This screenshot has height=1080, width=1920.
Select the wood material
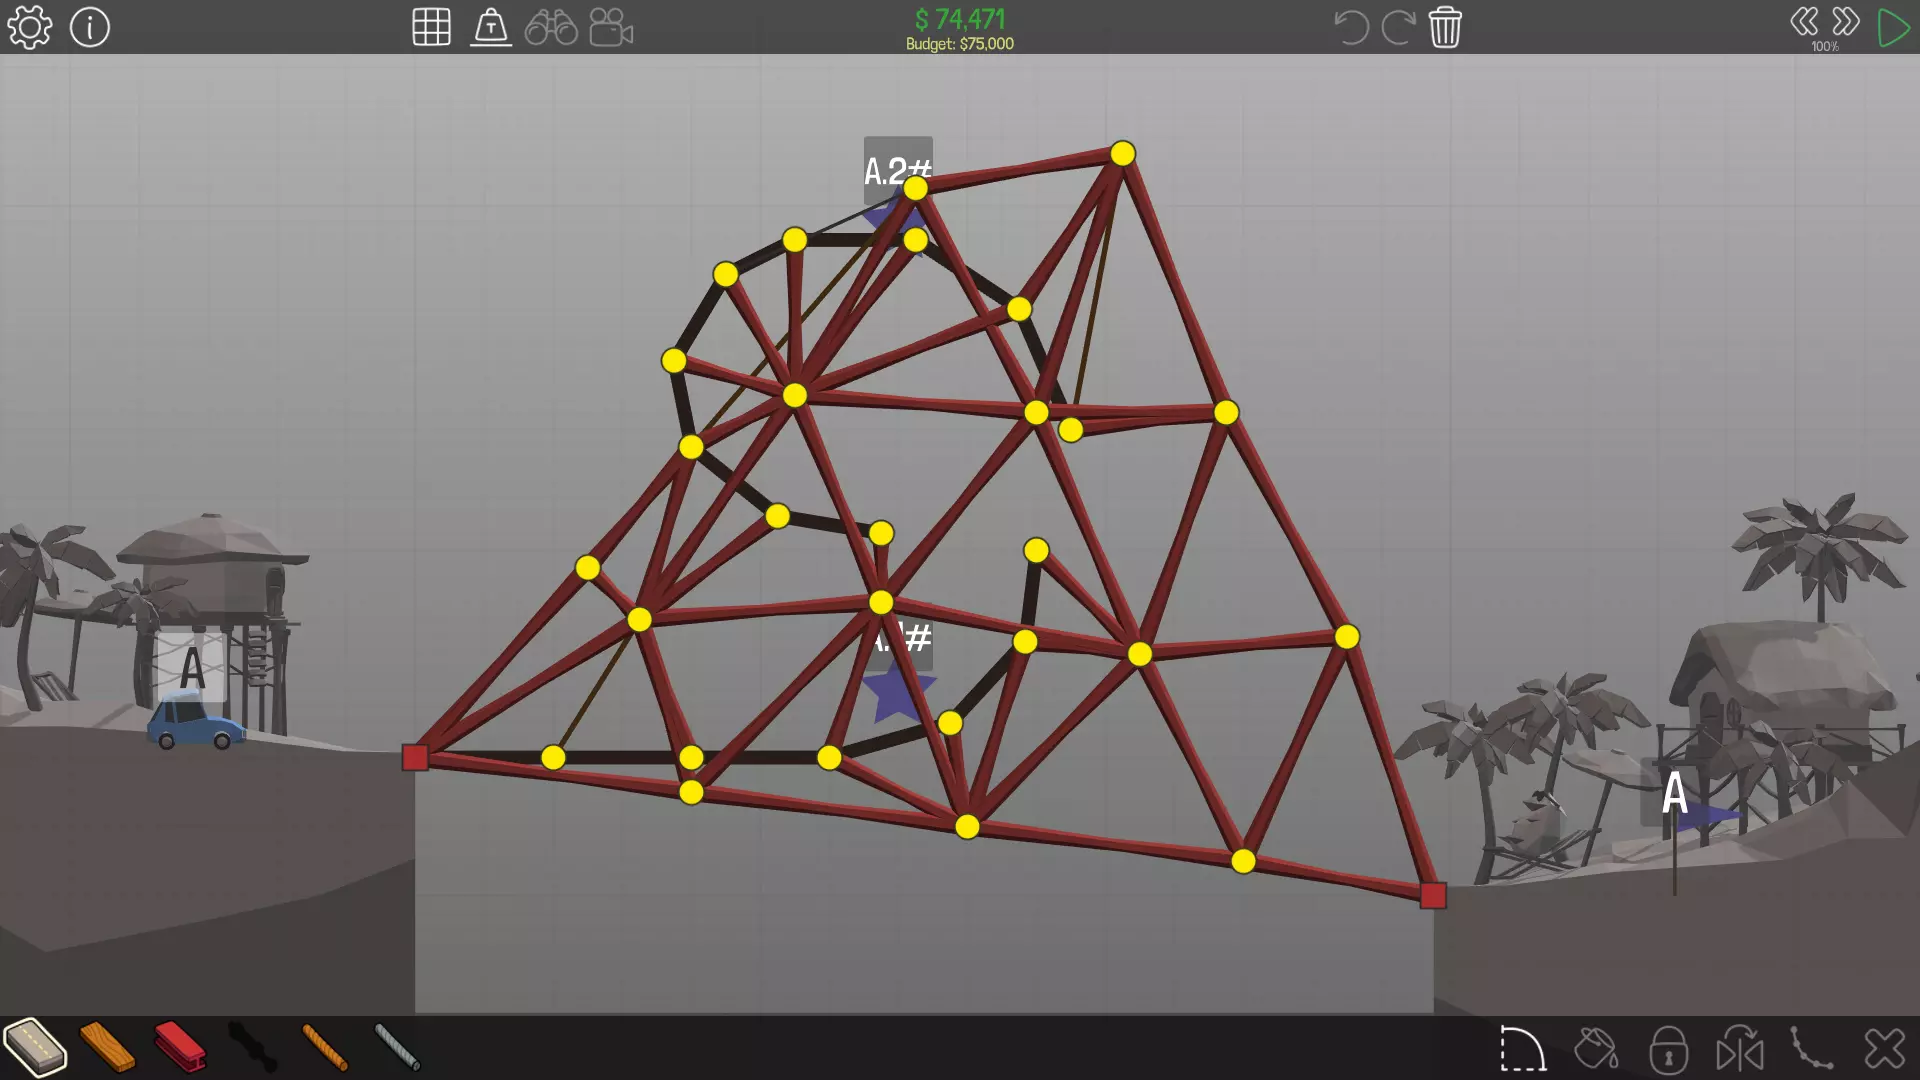[107, 1047]
